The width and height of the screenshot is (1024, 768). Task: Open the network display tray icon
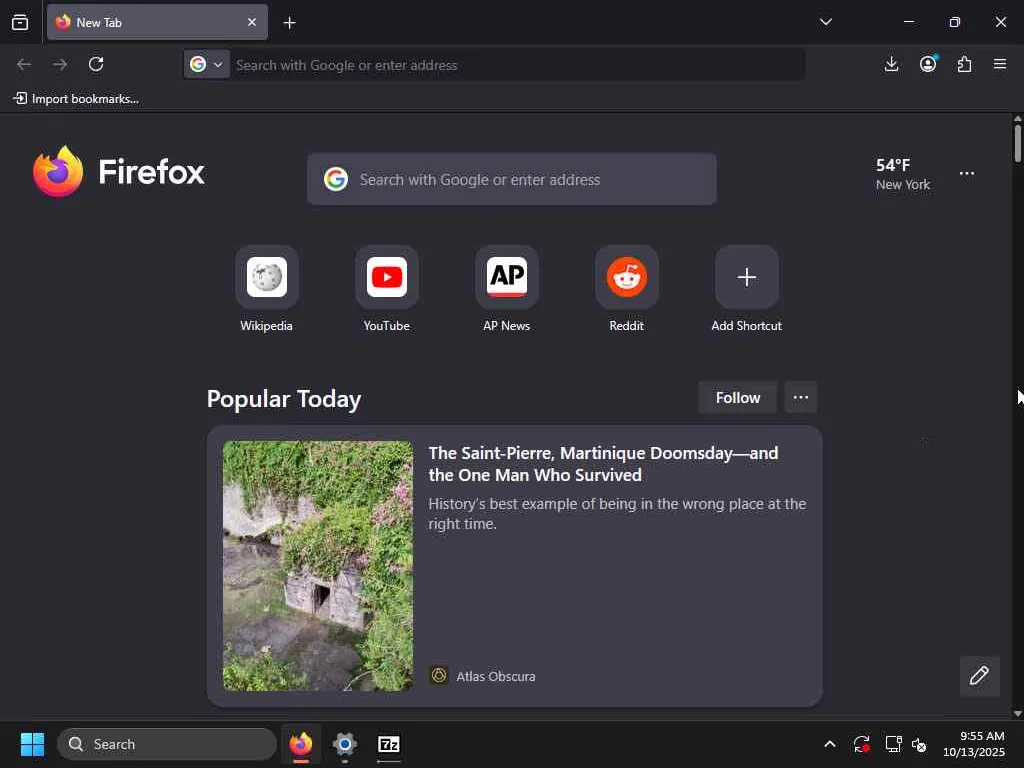(893, 744)
